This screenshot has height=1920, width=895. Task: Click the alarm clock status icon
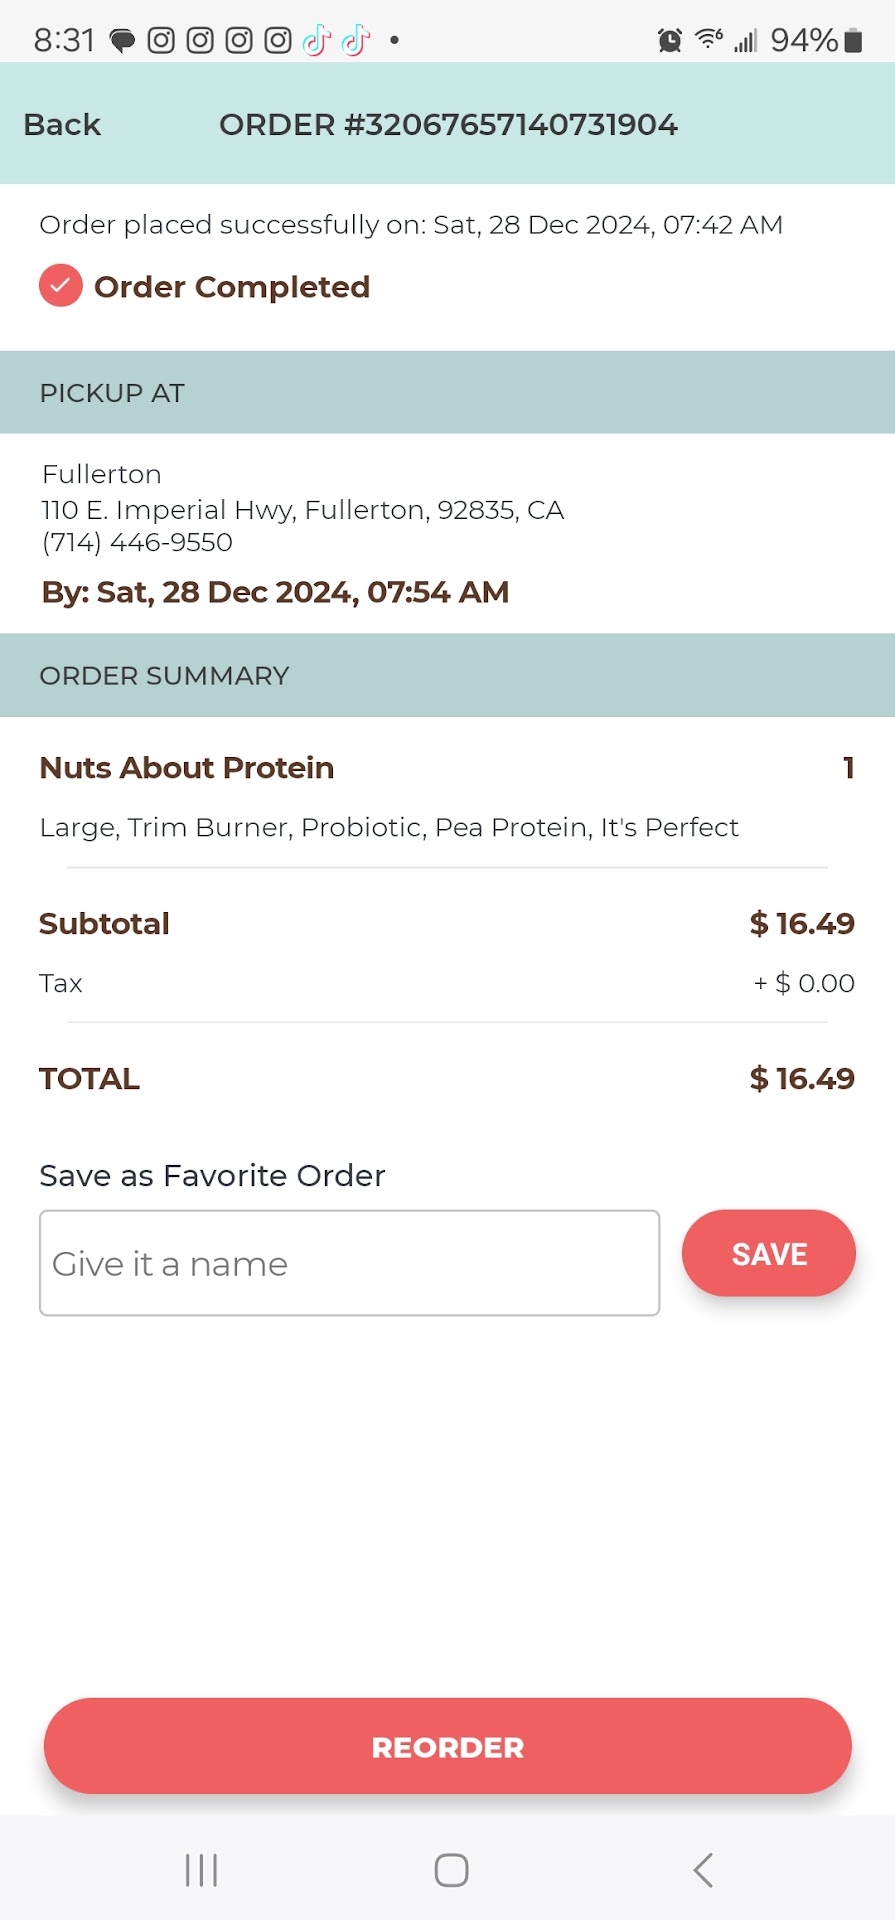[x=669, y=40]
